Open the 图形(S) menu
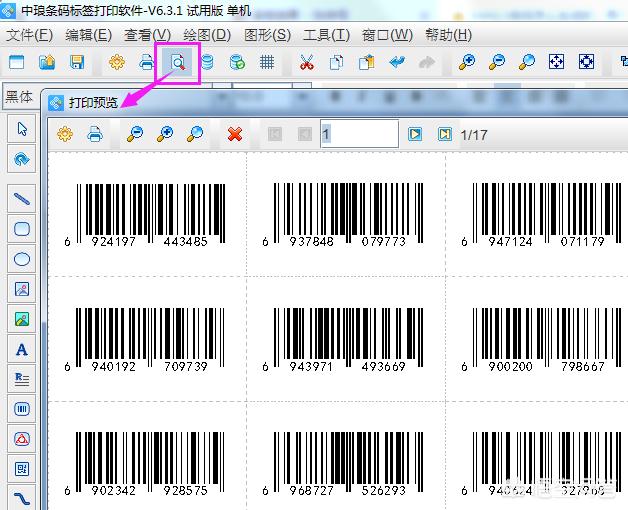The image size is (628, 510). click(x=268, y=35)
